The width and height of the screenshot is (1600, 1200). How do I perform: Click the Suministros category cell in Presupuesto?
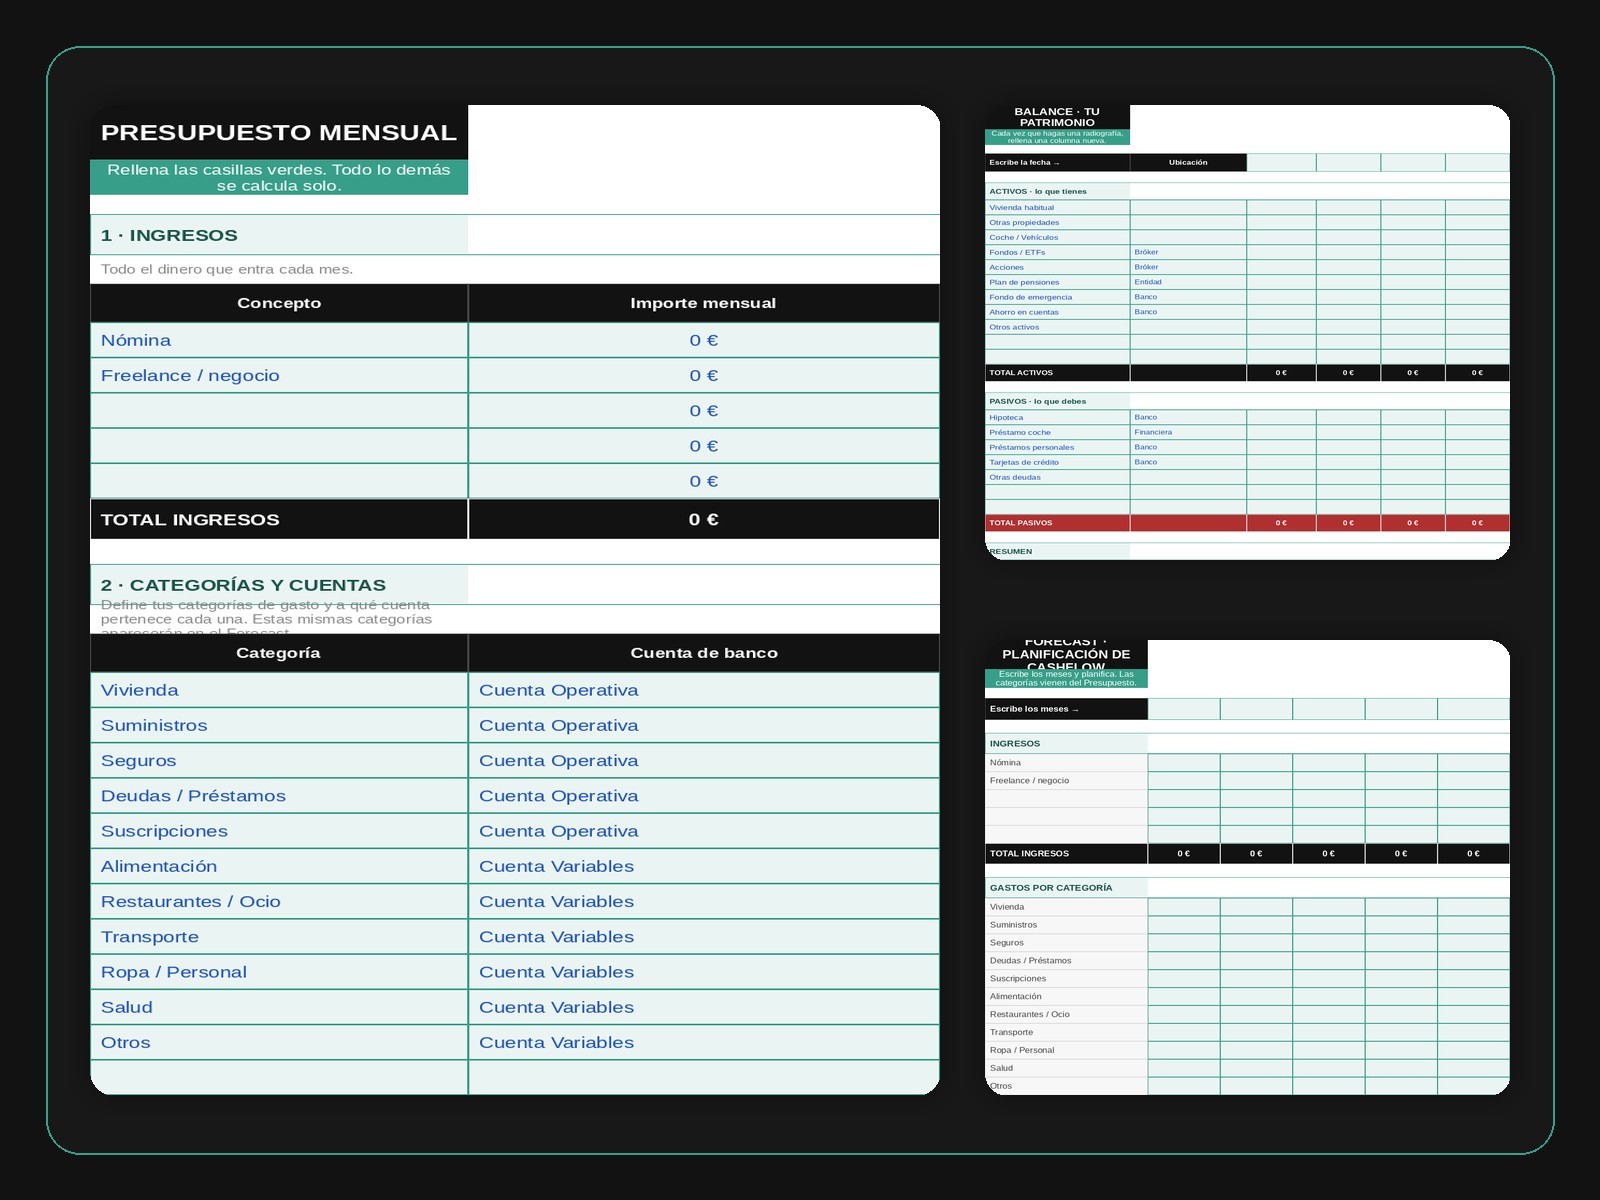[x=279, y=725]
